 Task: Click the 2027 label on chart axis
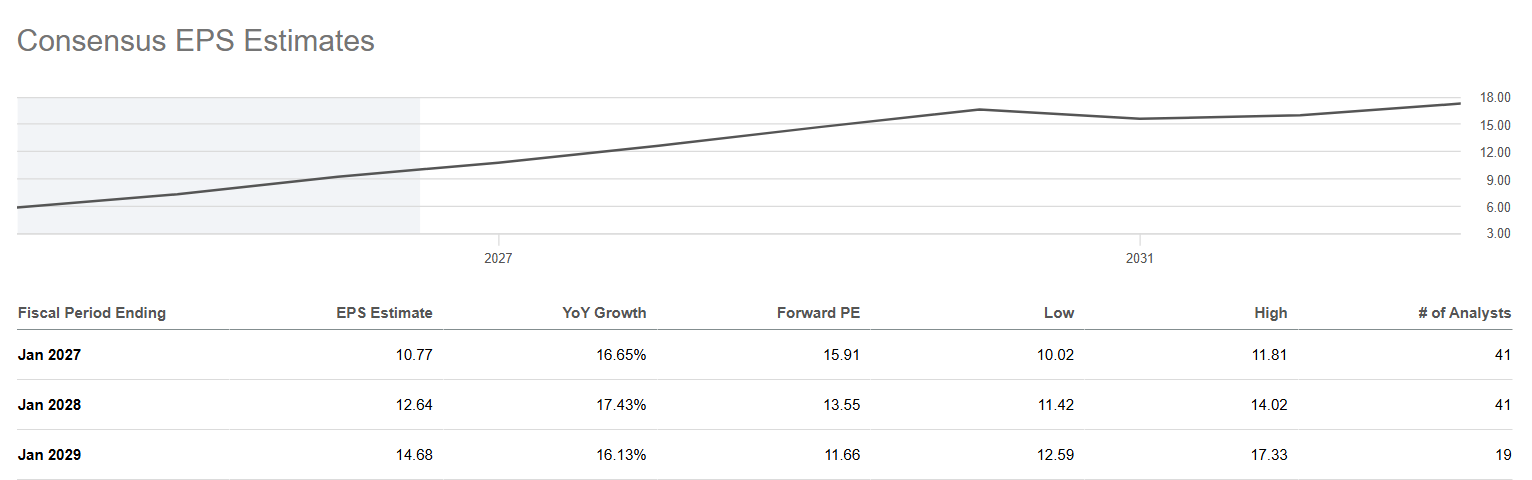(x=498, y=258)
